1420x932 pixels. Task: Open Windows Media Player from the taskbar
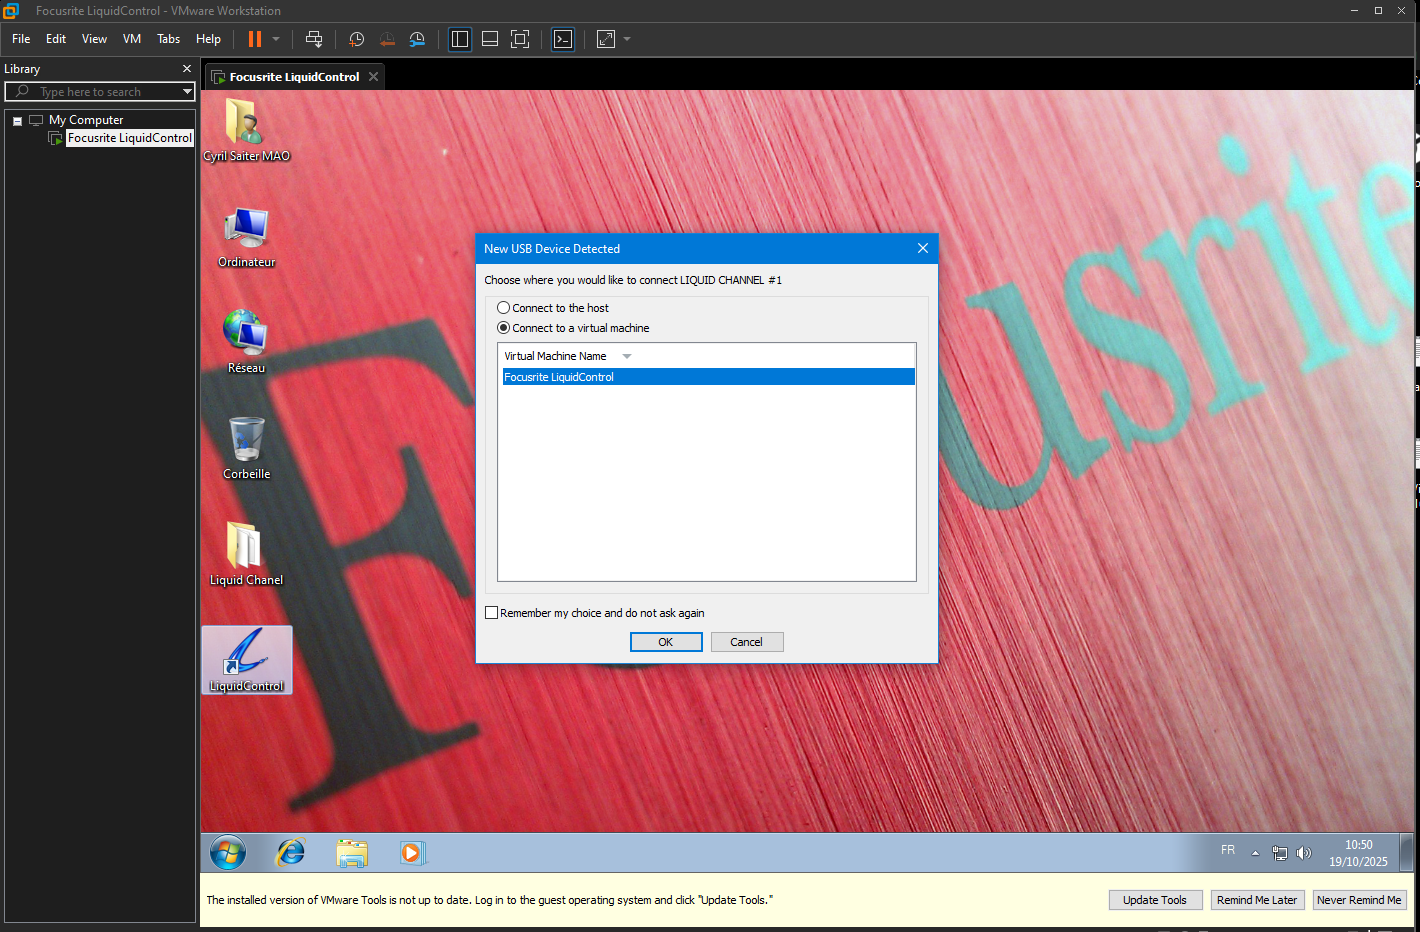coord(412,853)
